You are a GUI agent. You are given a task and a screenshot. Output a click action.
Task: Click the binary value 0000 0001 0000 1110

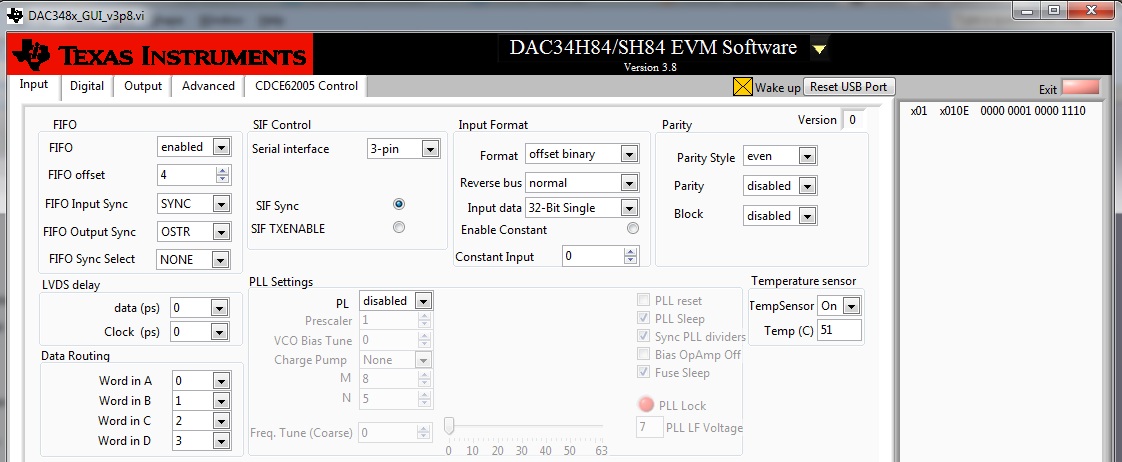coord(1033,111)
